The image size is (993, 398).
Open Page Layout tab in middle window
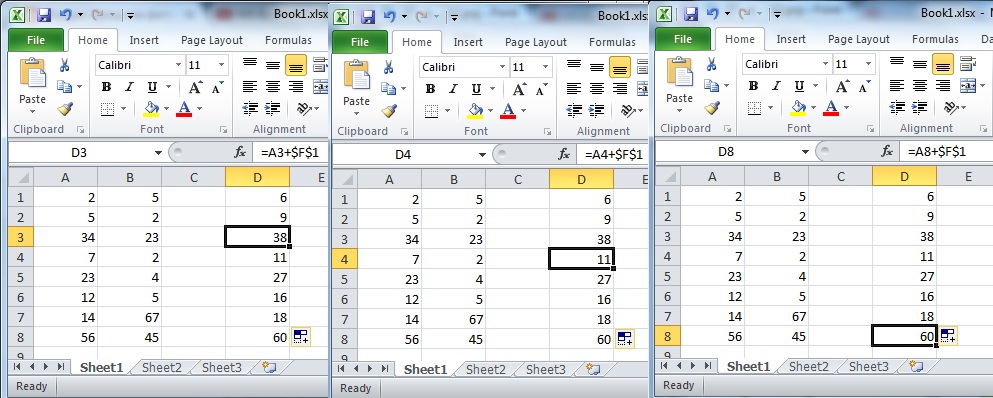click(x=535, y=42)
